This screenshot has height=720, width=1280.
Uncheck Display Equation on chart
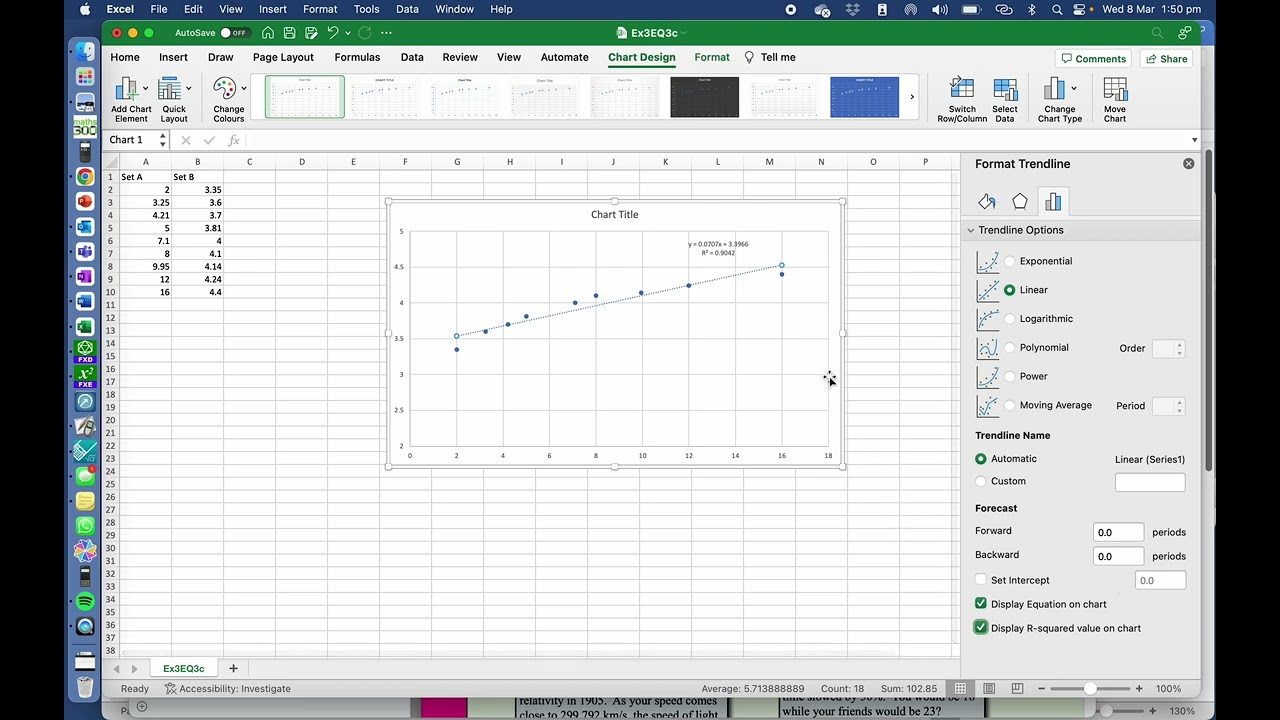click(981, 604)
